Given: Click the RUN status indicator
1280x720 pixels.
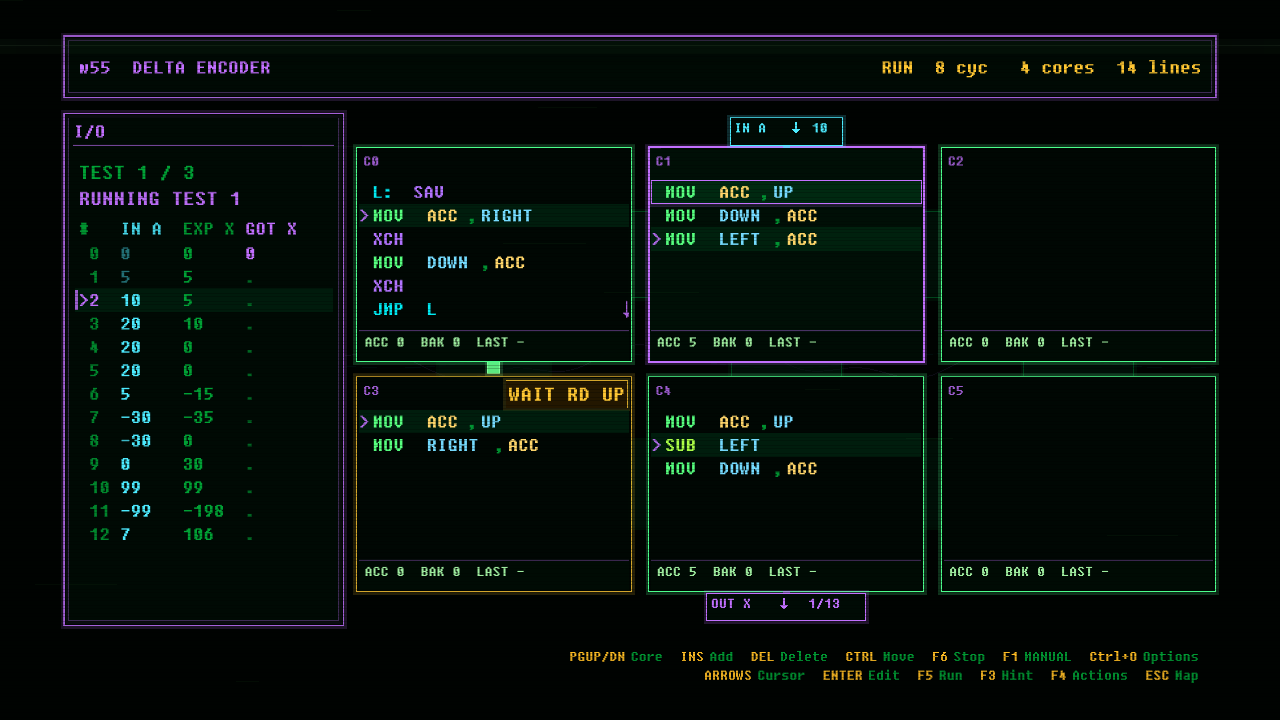Looking at the screenshot, I should pos(897,68).
